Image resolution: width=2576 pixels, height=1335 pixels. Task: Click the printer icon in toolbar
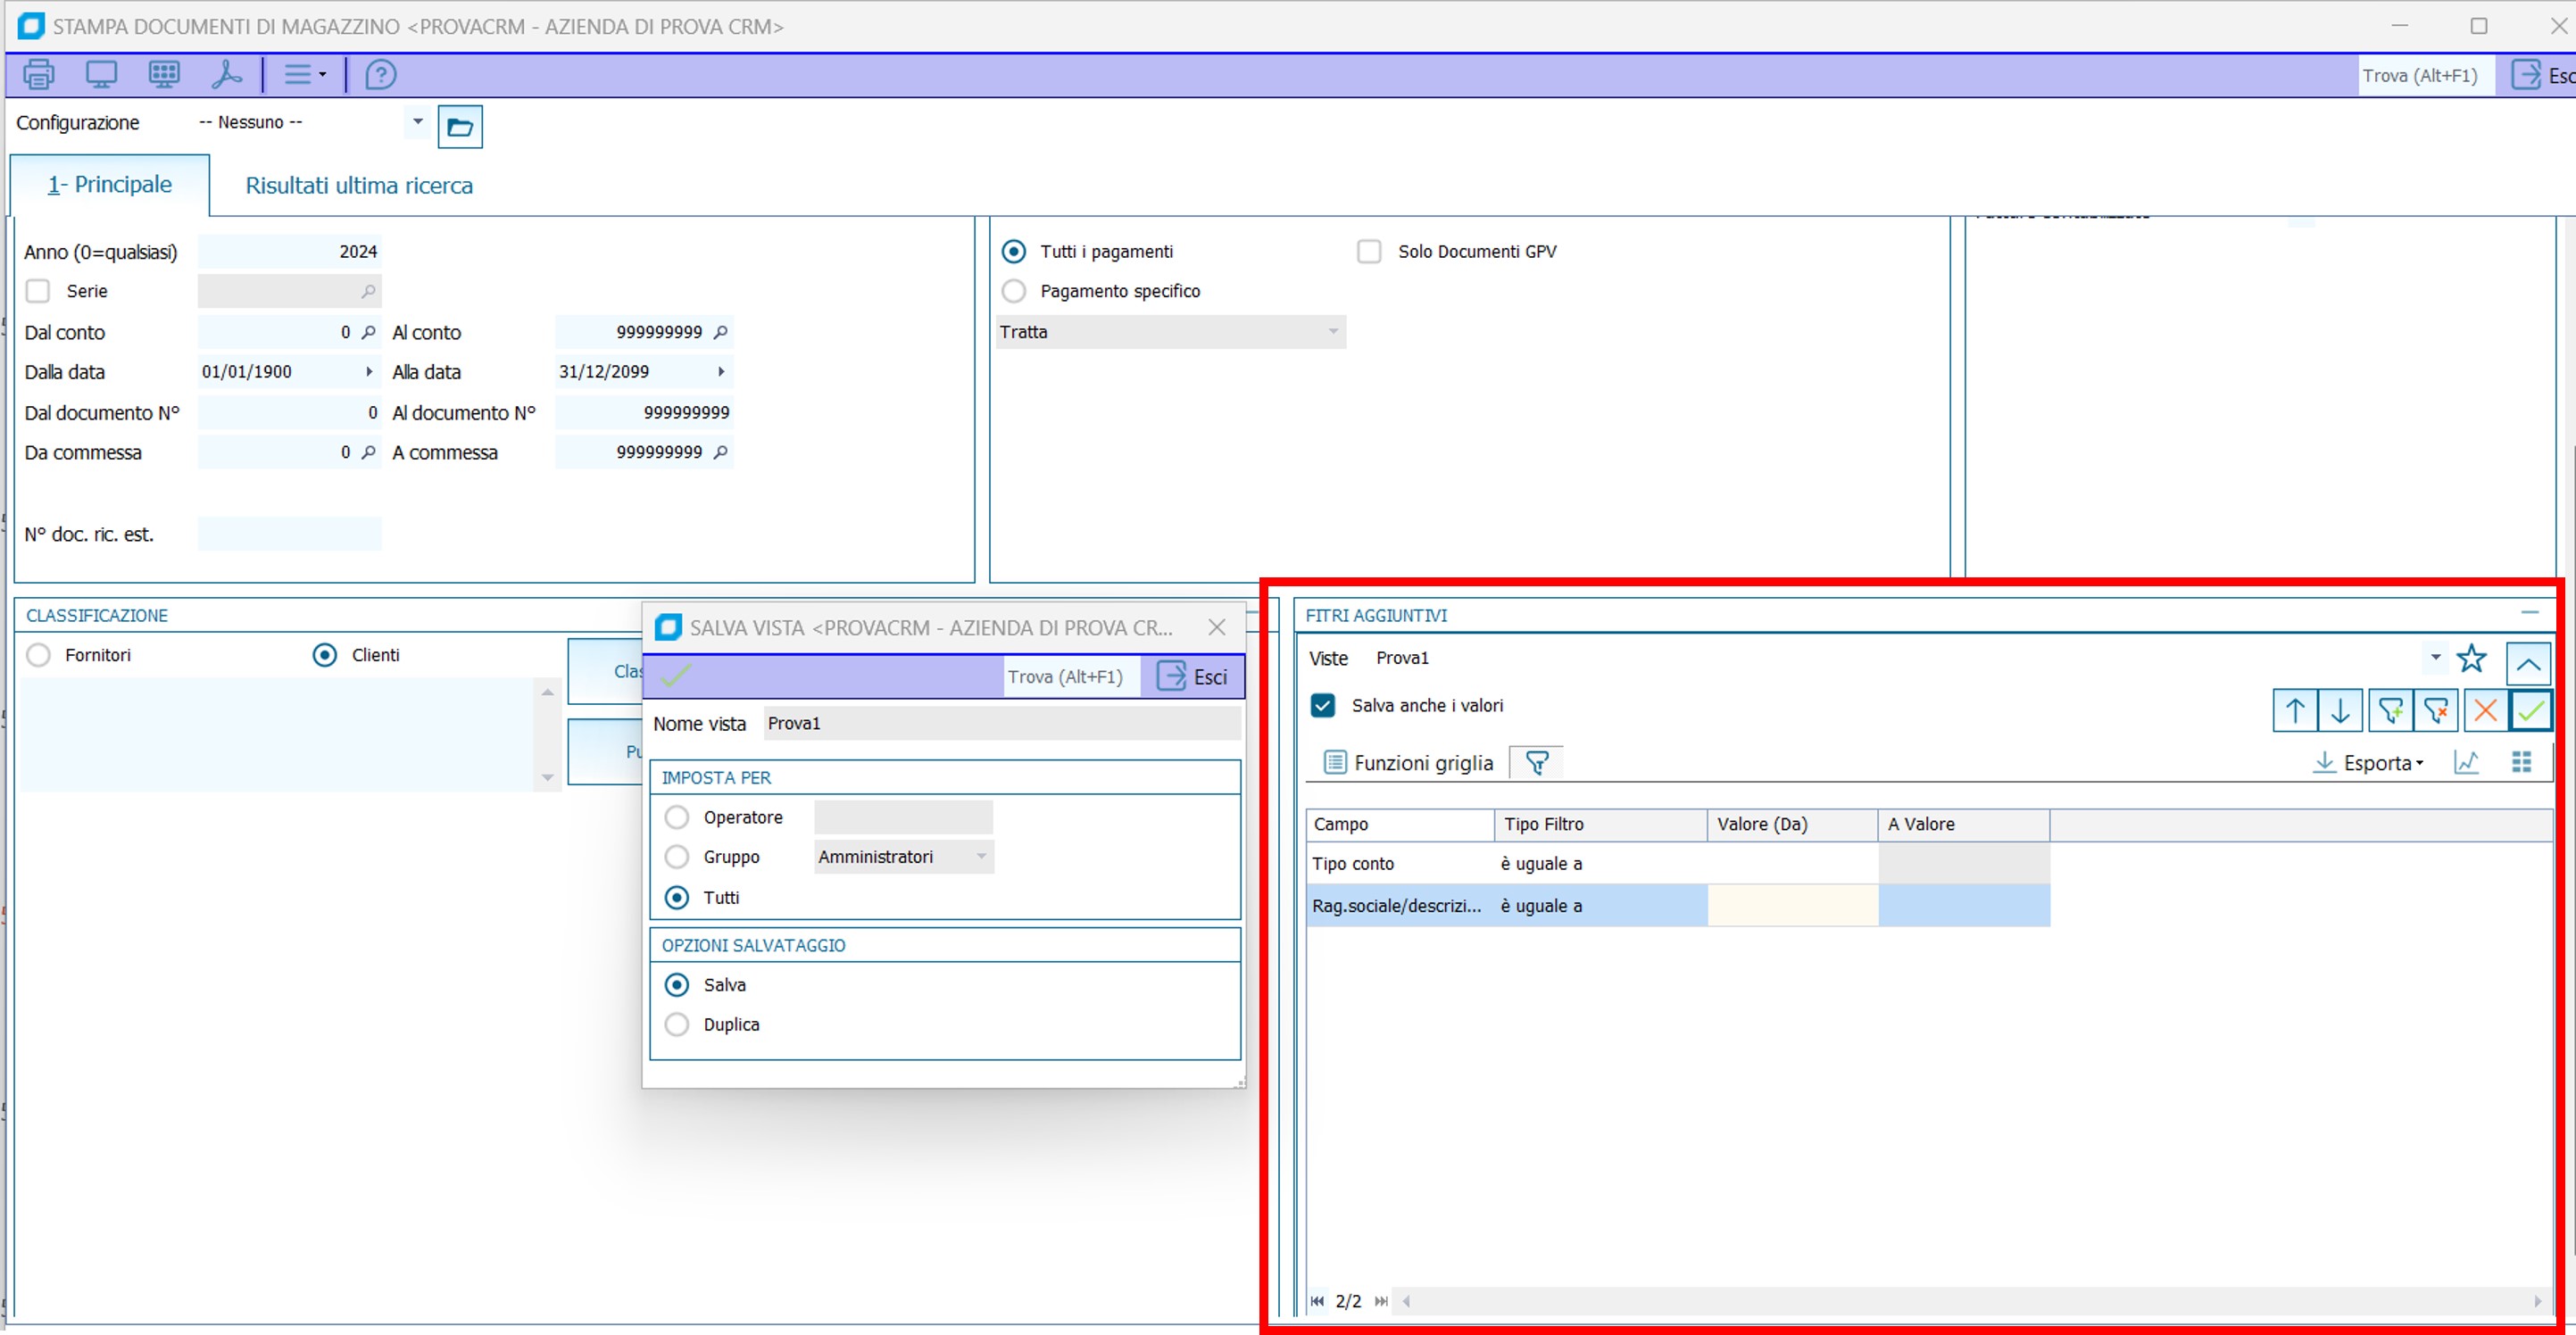(39, 75)
